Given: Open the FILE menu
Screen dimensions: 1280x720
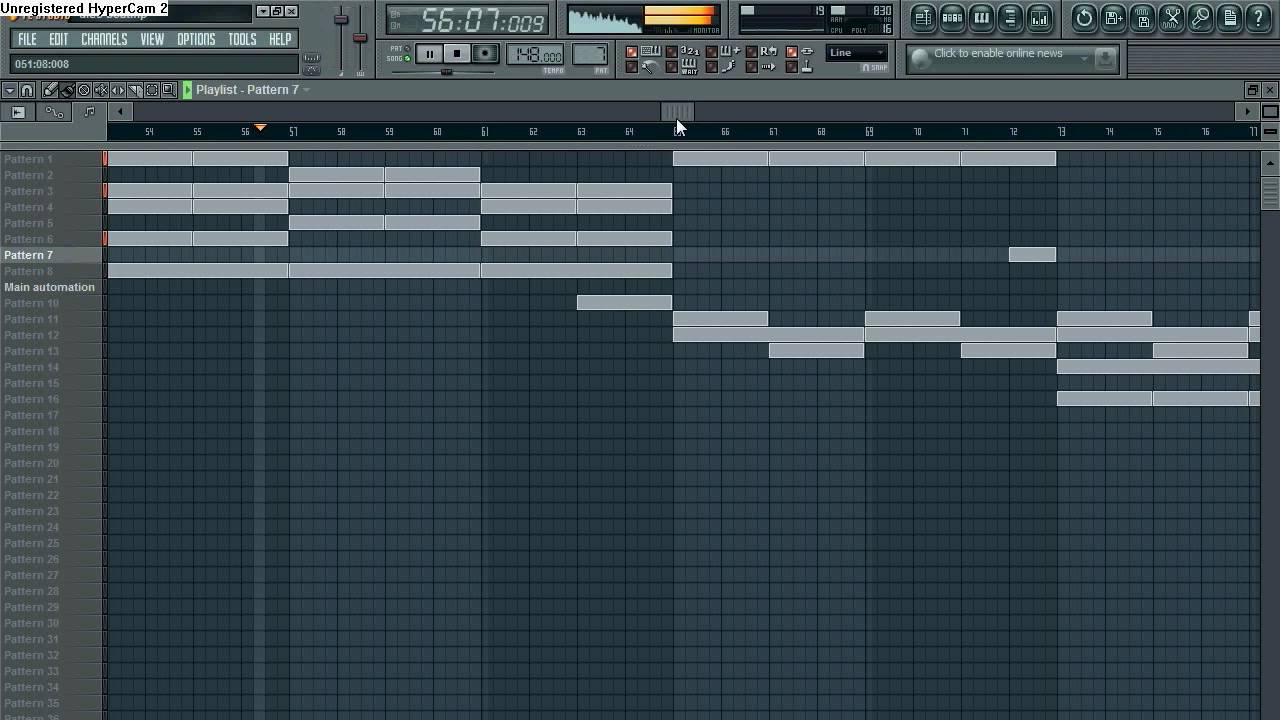Looking at the screenshot, I should click(27, 39).
